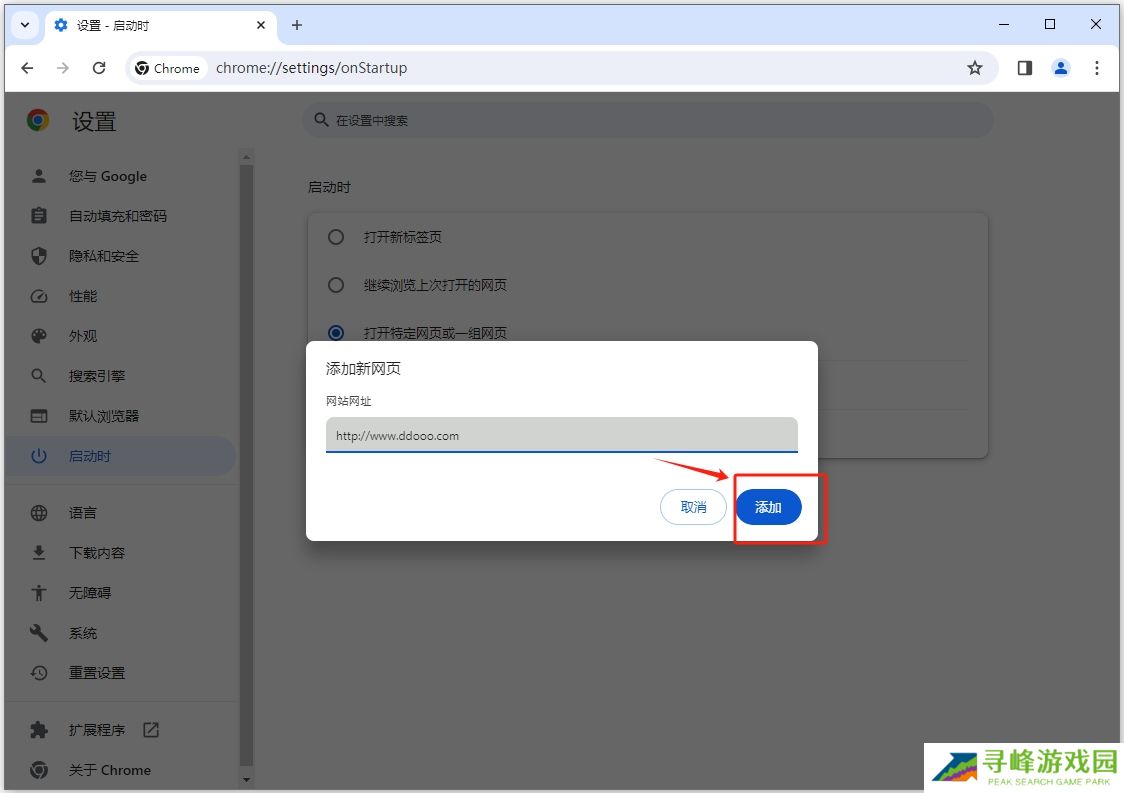Open the 外观 settings section
Screen dimensions: 1124x793
point(83,336)
